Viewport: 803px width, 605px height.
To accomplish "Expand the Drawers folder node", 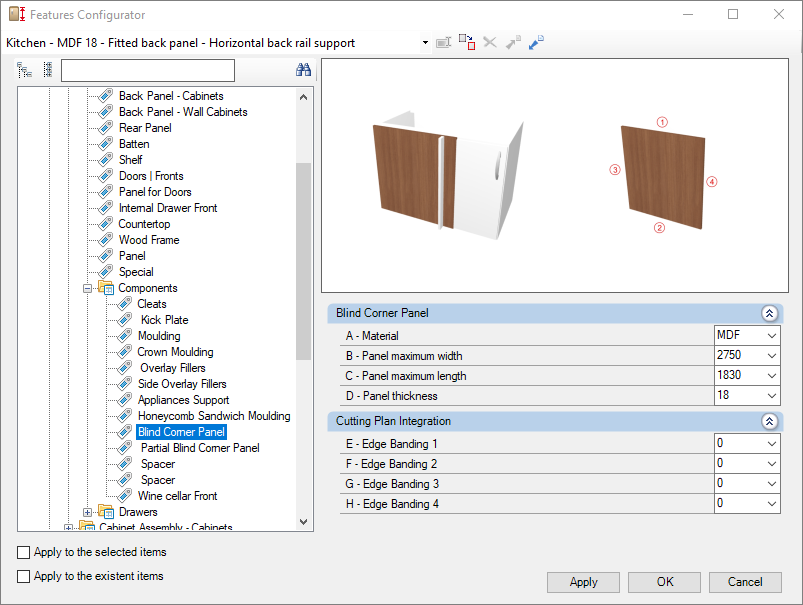I will pyautogui.click(x=88, y=512).
